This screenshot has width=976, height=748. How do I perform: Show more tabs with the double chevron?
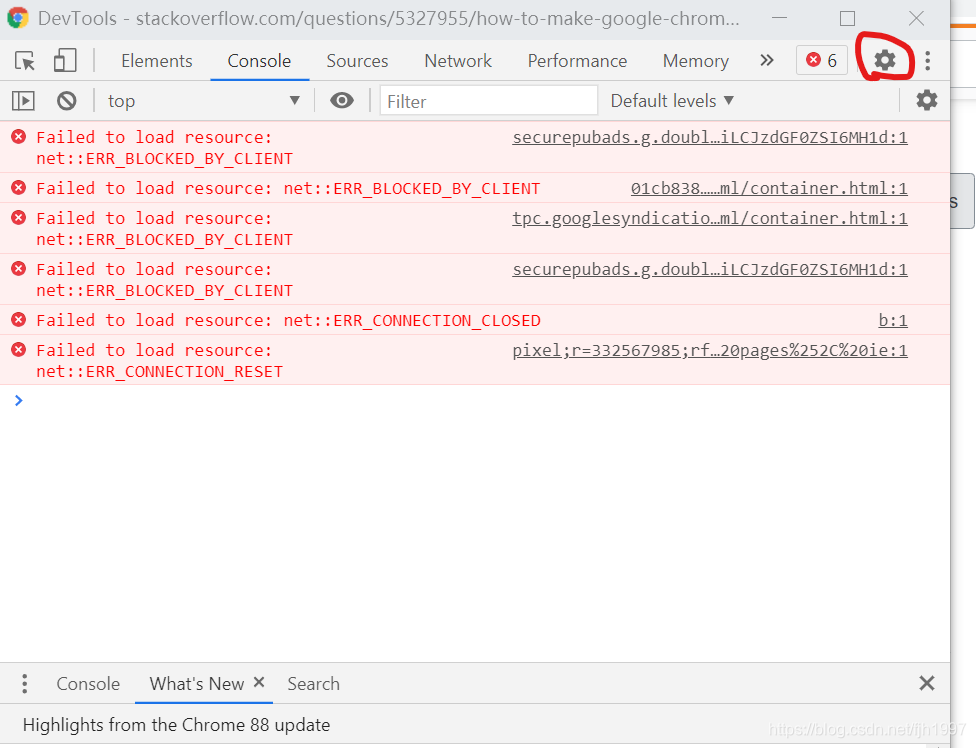[767, 60]
